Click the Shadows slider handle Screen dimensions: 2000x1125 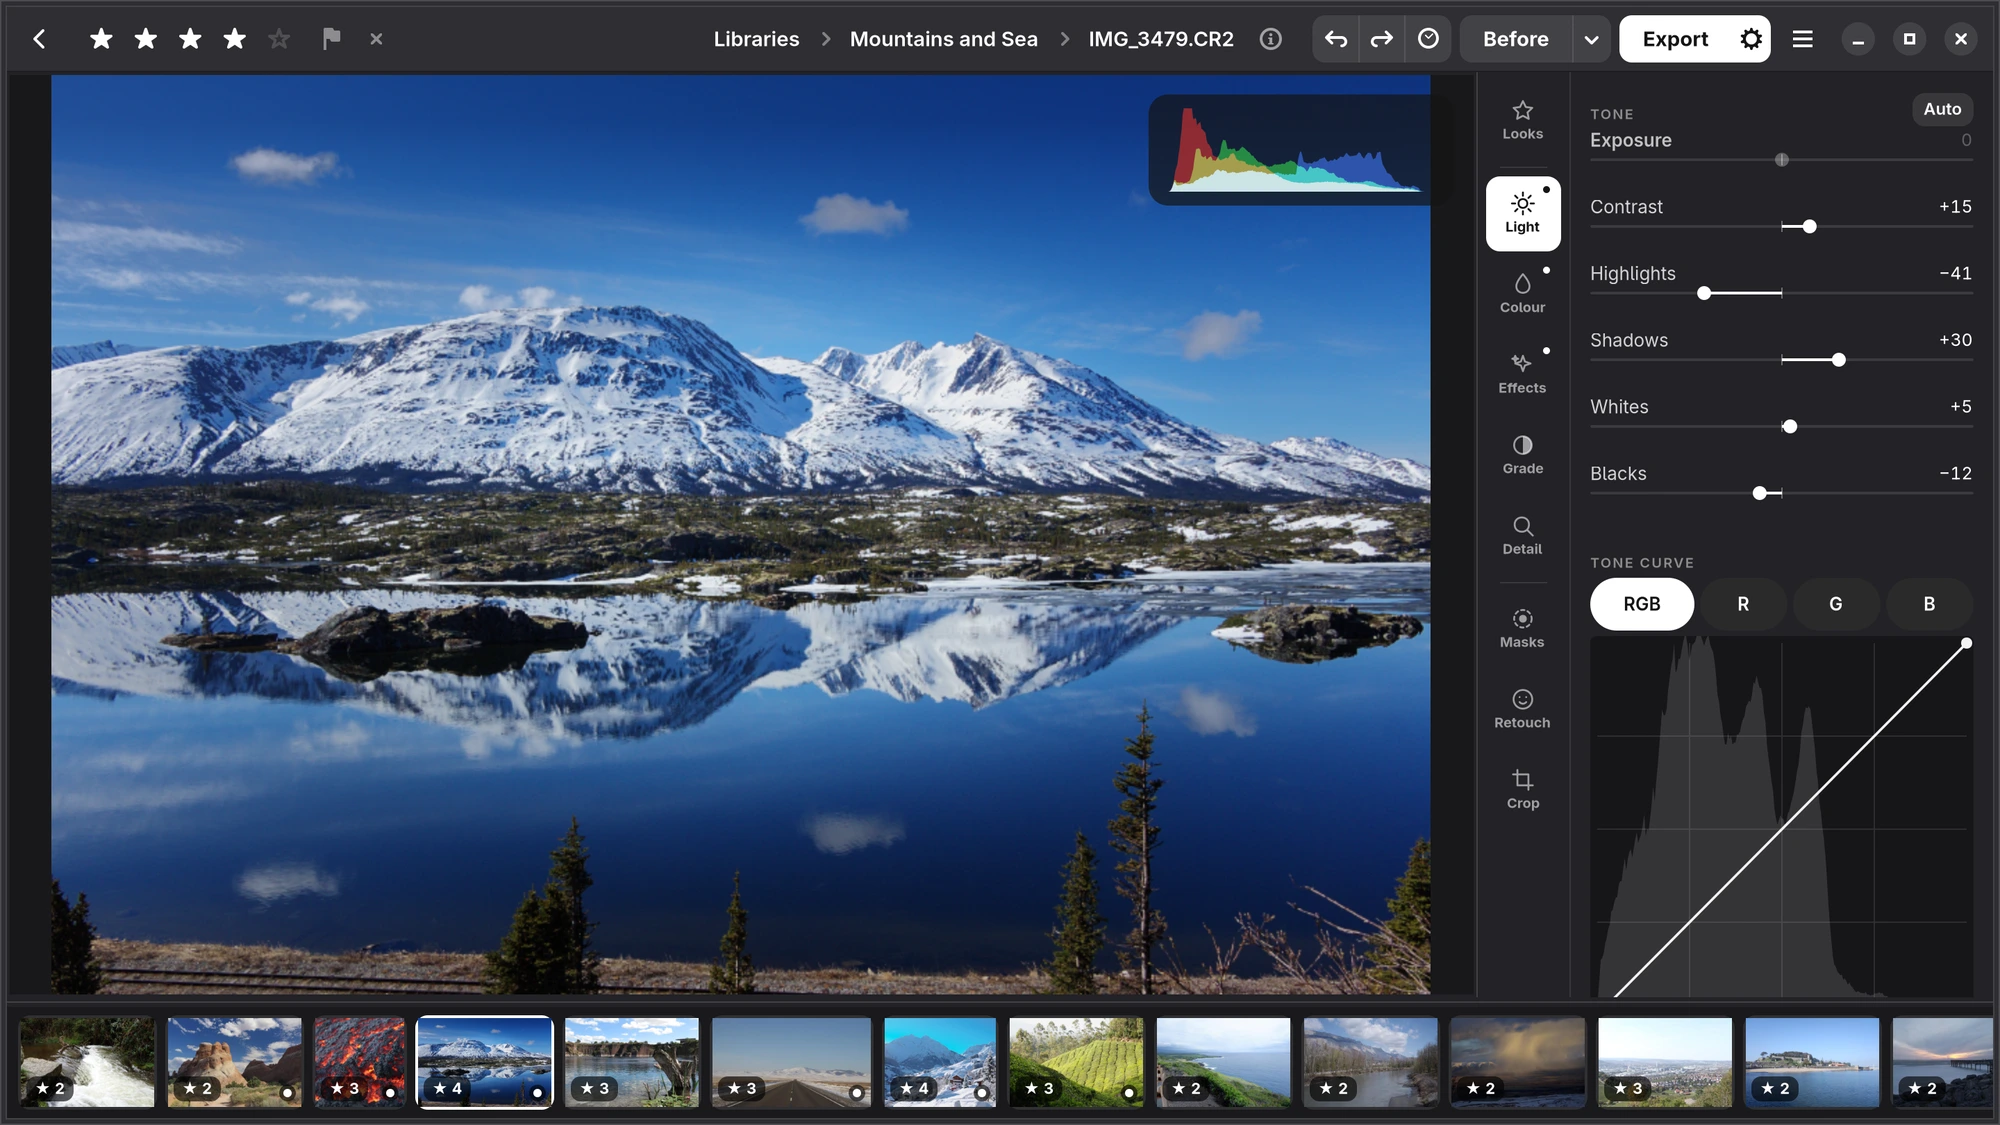point(1838,360)
